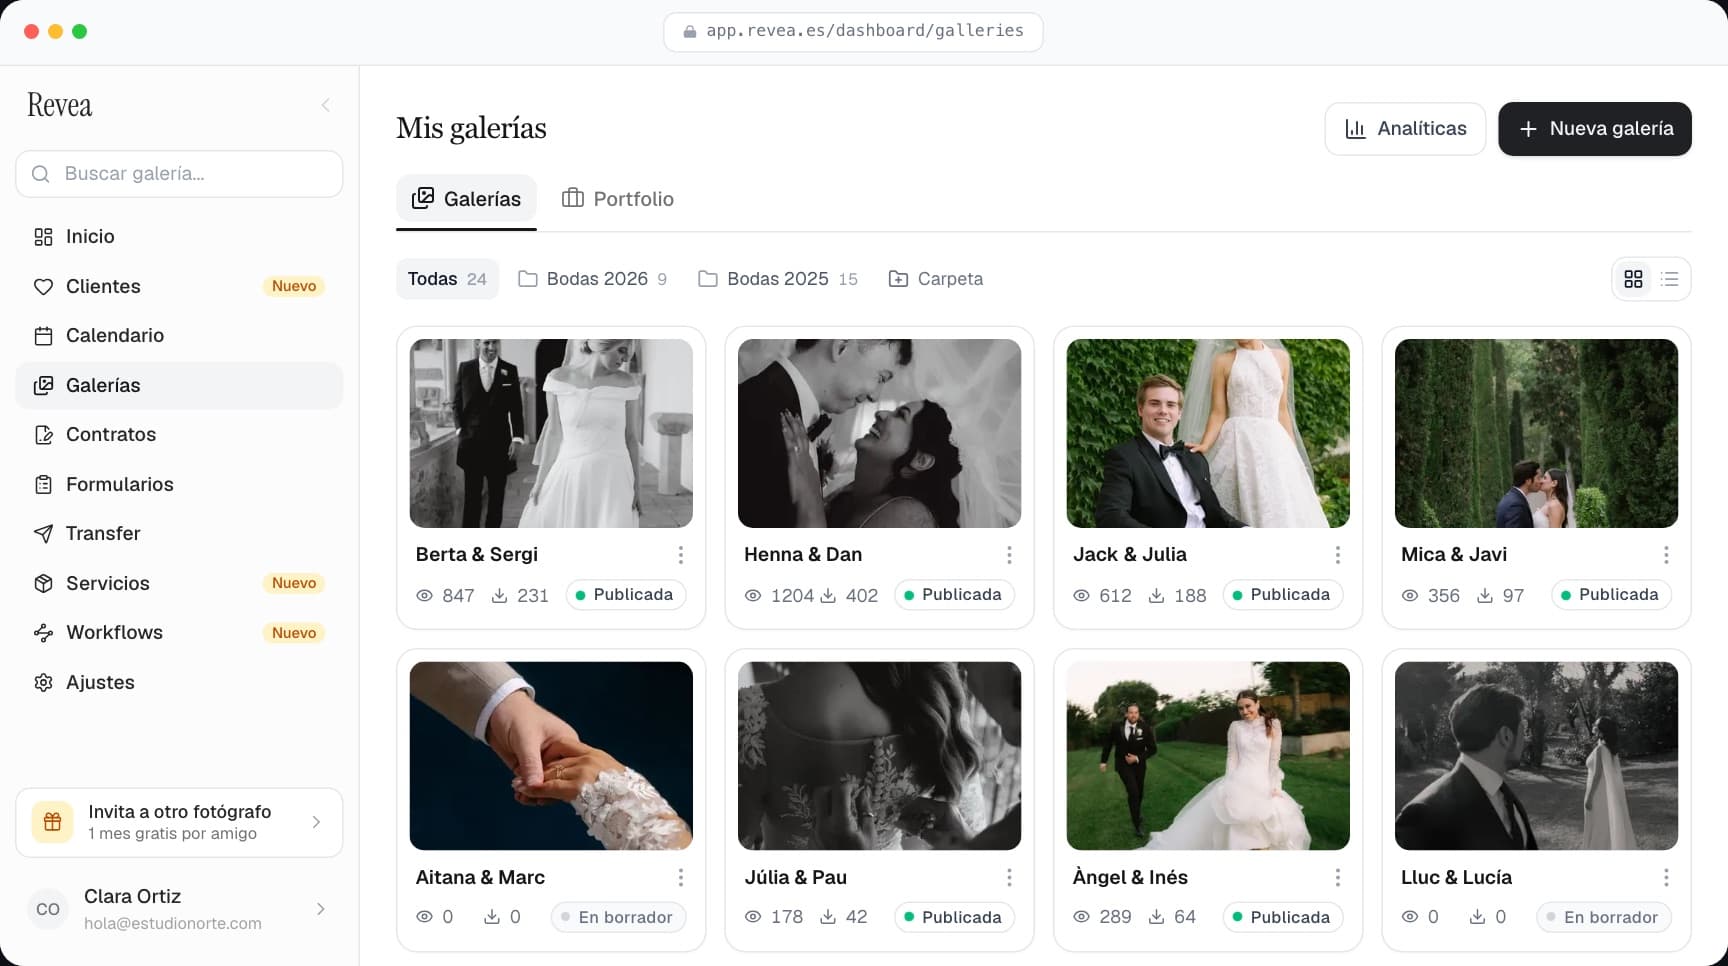Click the Publicada status on Mica & Javi

1610,595
